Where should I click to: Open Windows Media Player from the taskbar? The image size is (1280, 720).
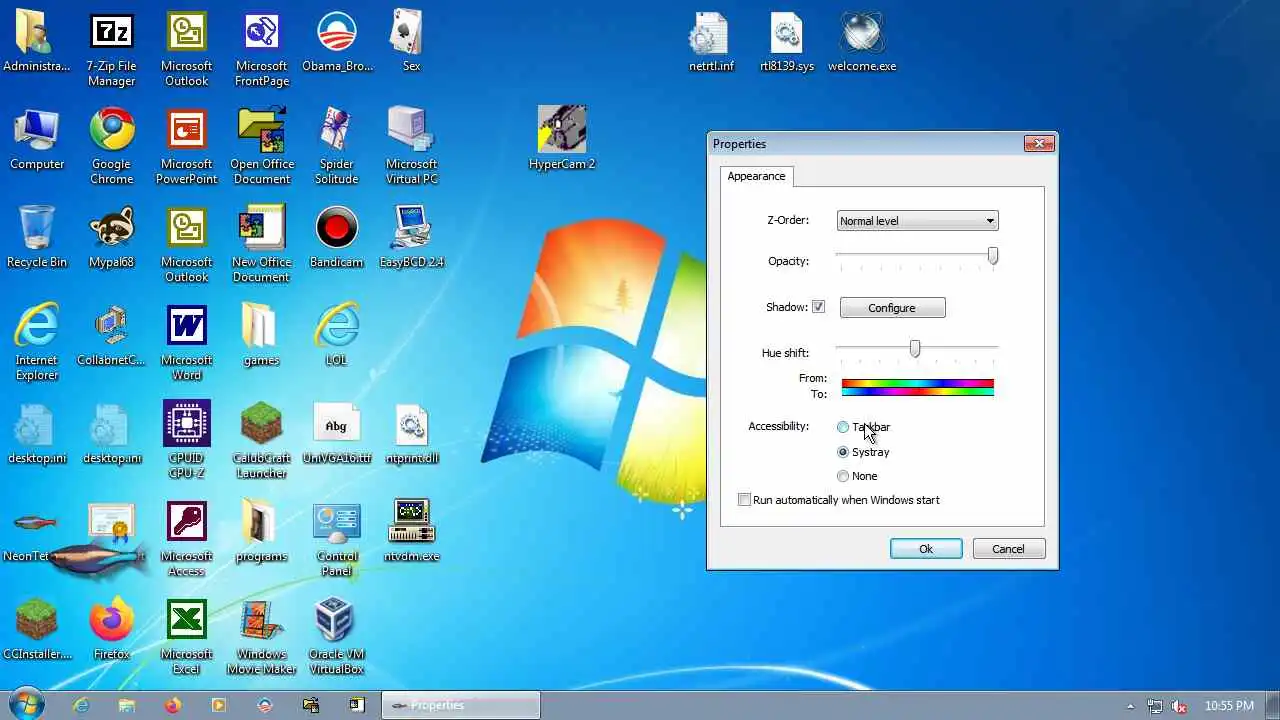(219, 705)
